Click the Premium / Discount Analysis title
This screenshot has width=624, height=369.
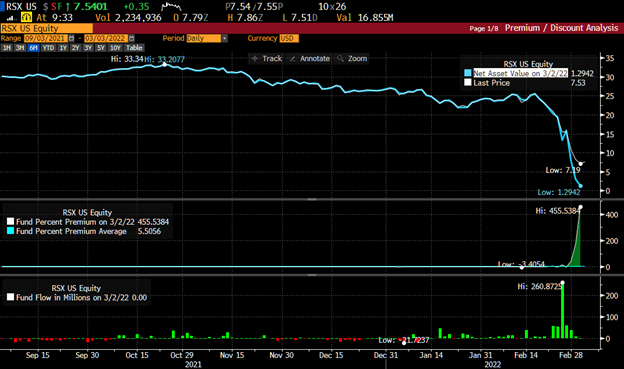562,28
